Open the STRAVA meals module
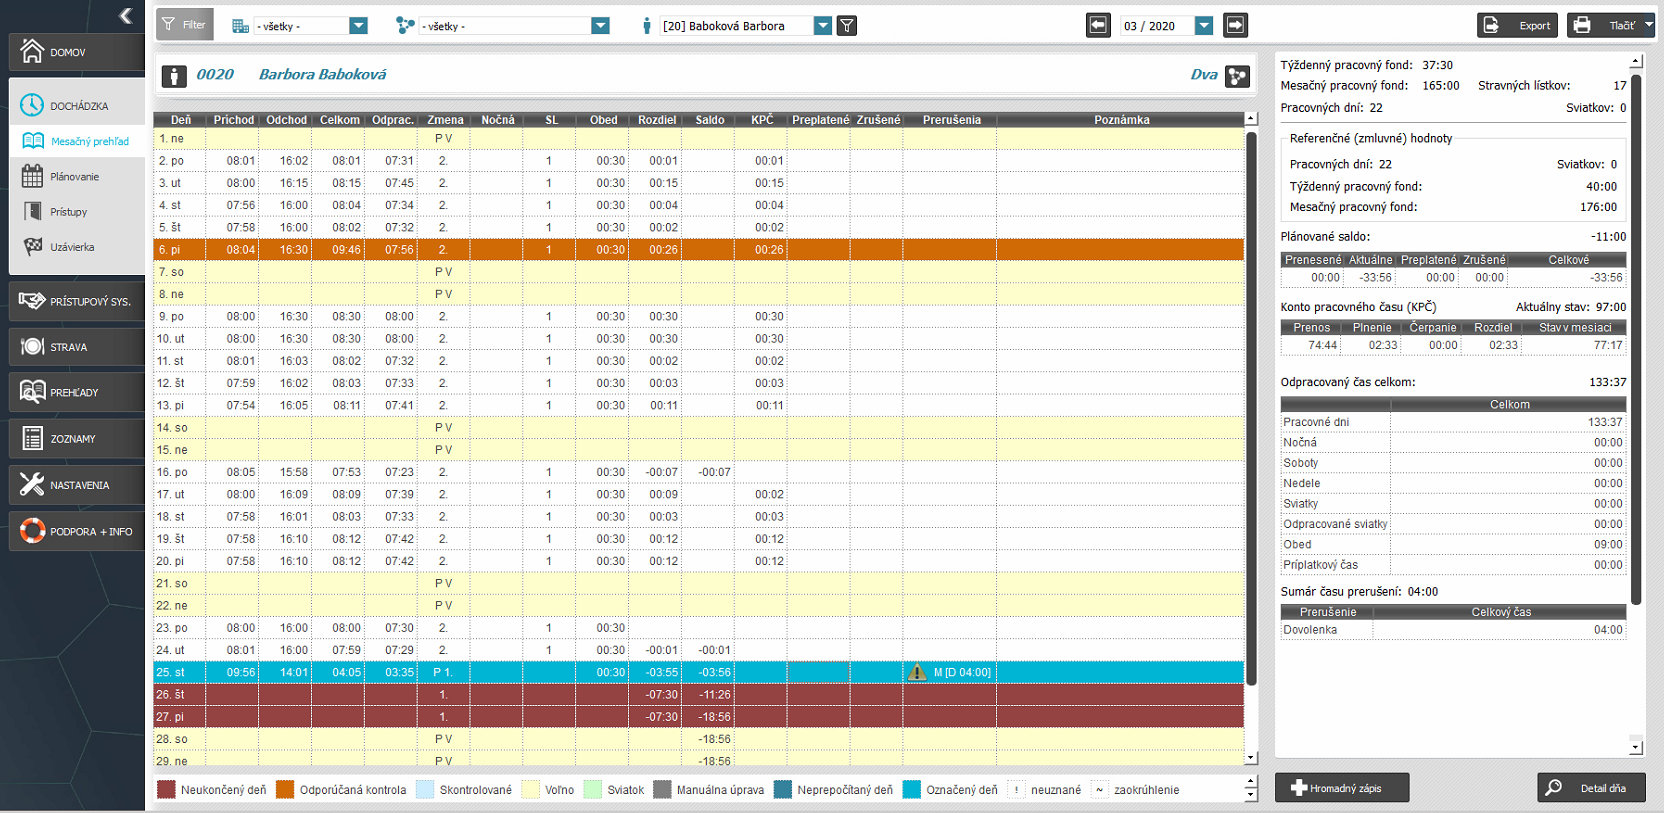The height and width of the screenshot is (813, 1664). click(x=77, y=347)
